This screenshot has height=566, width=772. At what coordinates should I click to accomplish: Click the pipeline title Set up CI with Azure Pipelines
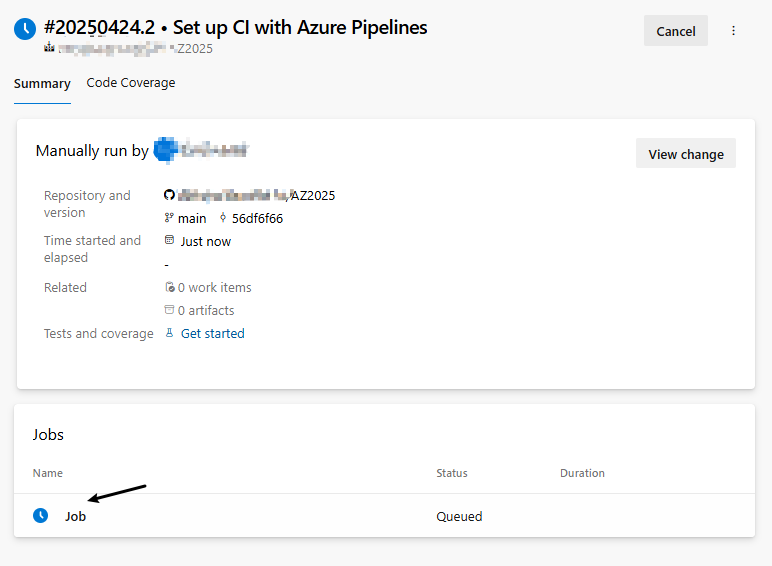300,28
